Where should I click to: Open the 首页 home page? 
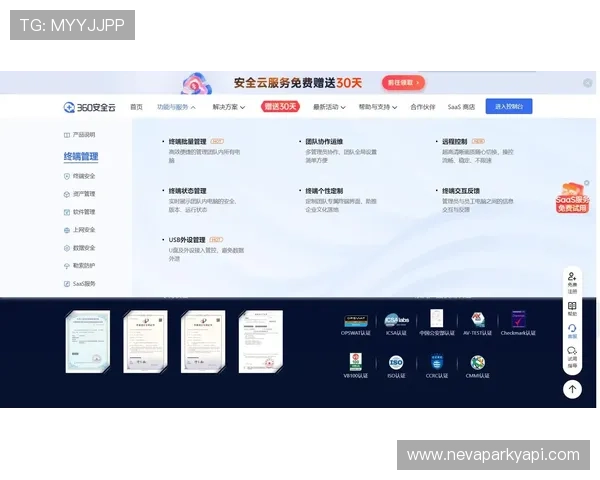[136, 107]
